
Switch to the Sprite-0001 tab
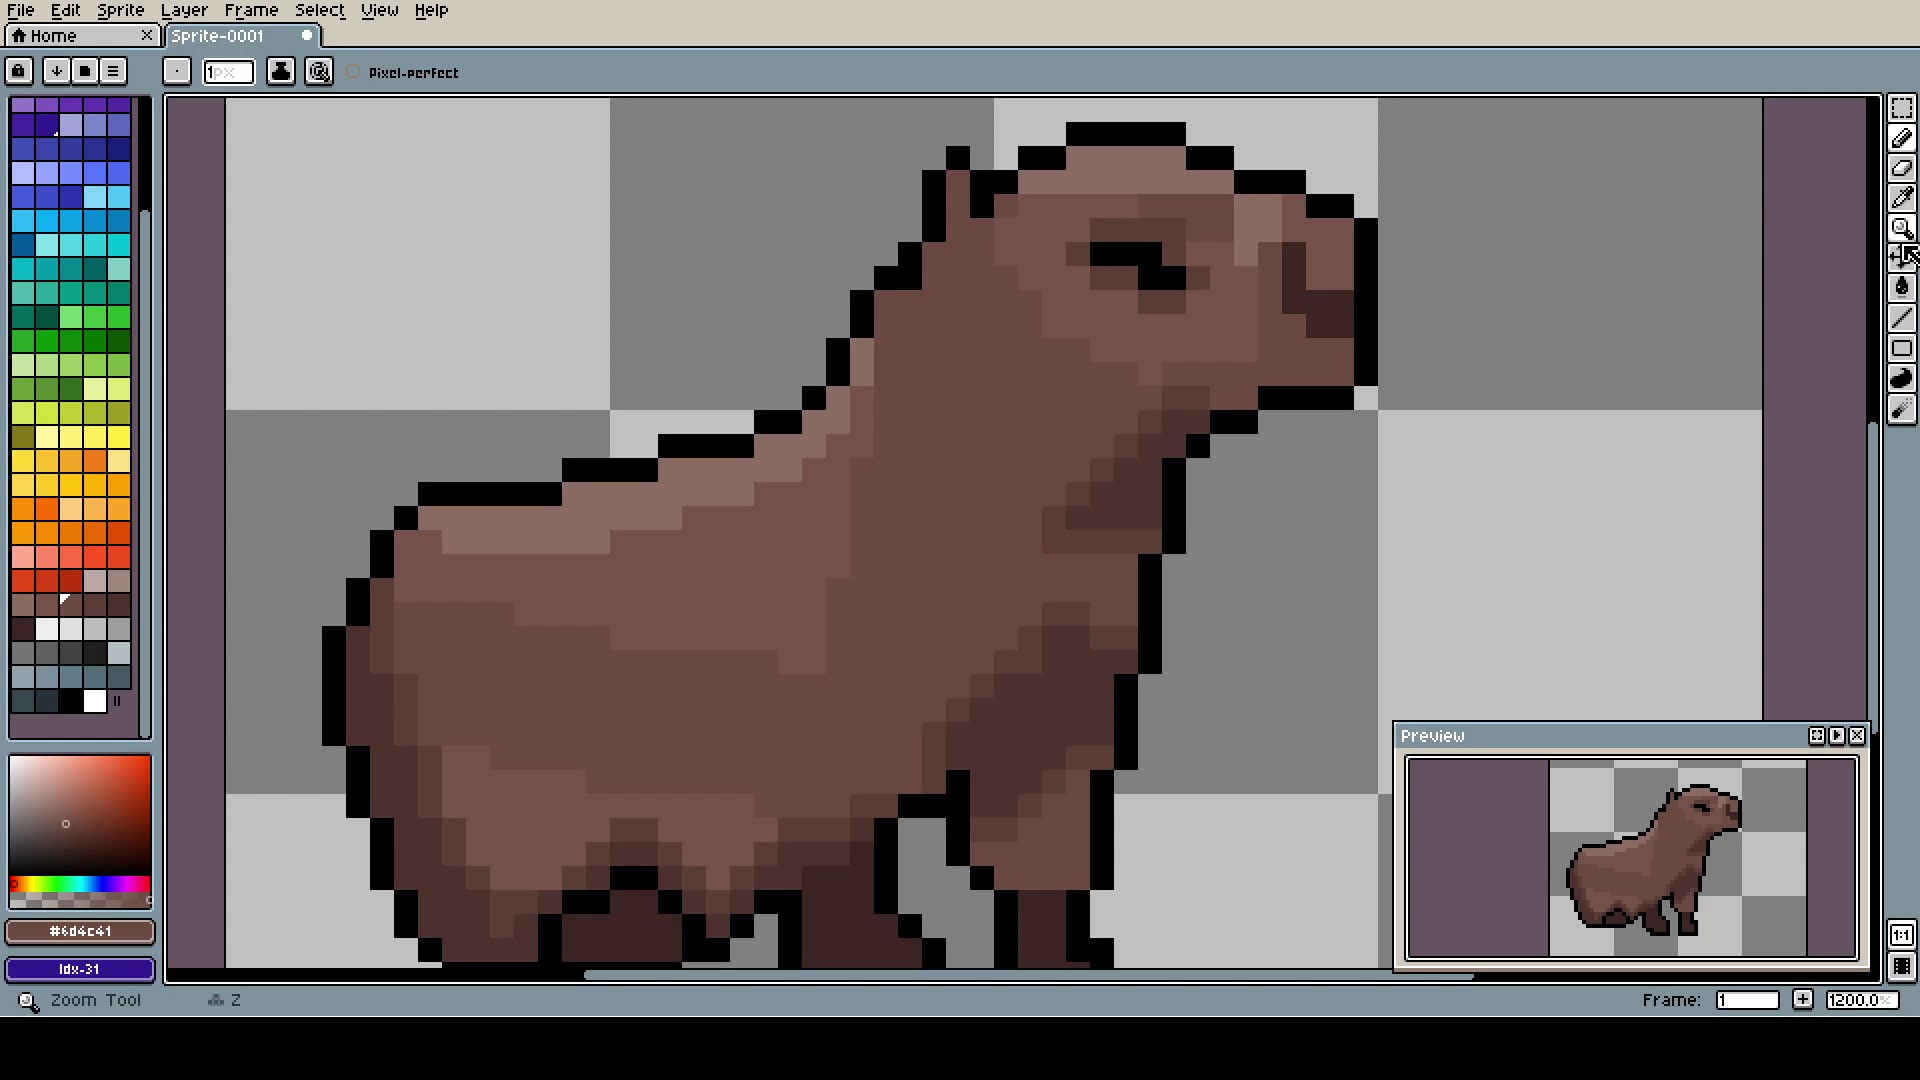241,35
